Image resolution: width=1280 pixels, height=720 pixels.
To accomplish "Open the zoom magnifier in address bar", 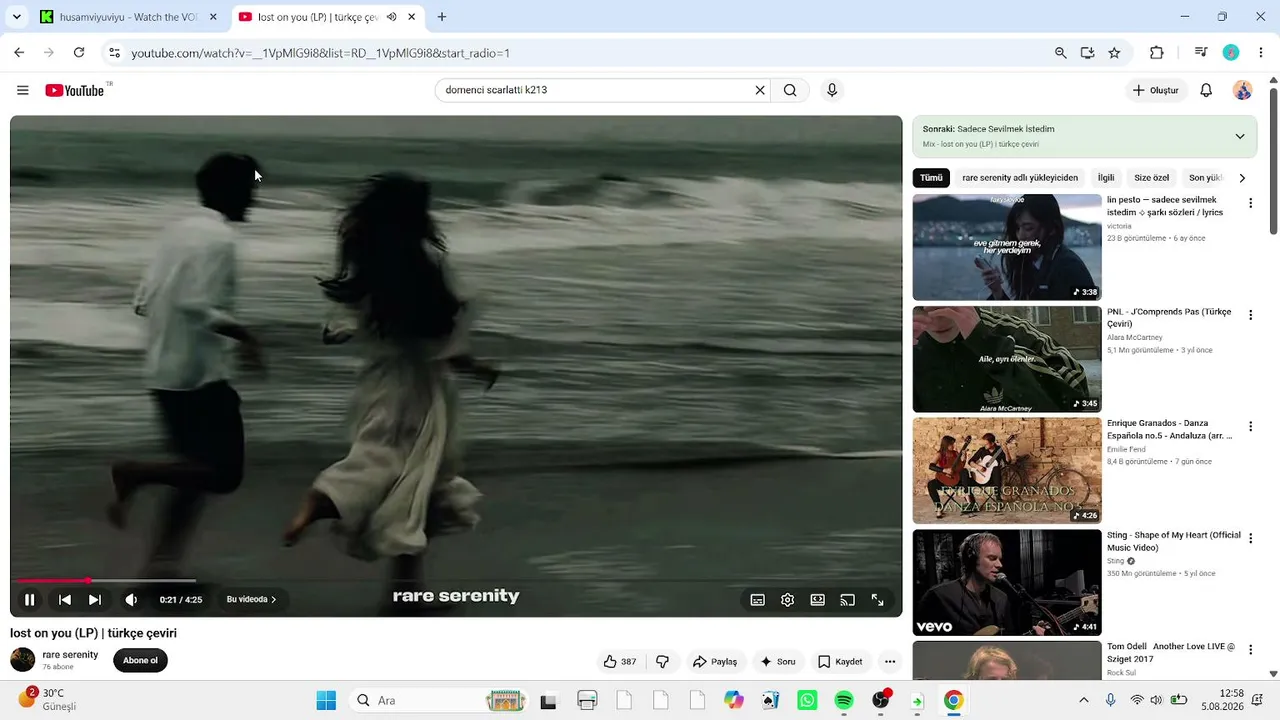I will (x=1061, y=53).
